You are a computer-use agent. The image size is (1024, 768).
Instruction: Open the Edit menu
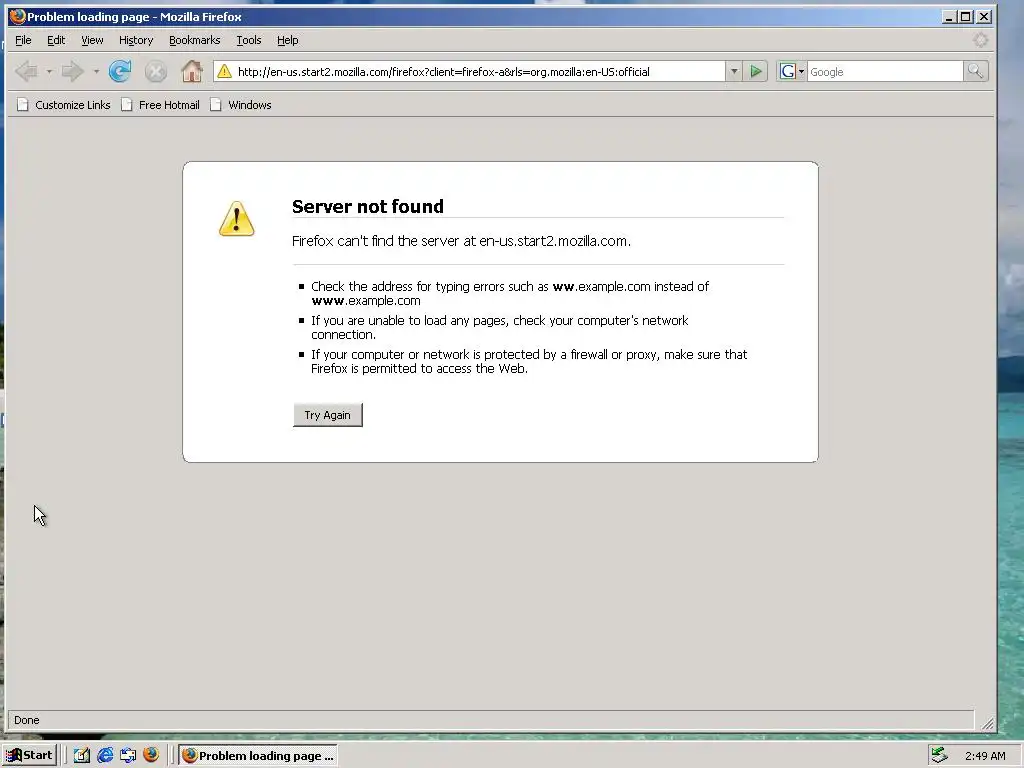point(56,40)
